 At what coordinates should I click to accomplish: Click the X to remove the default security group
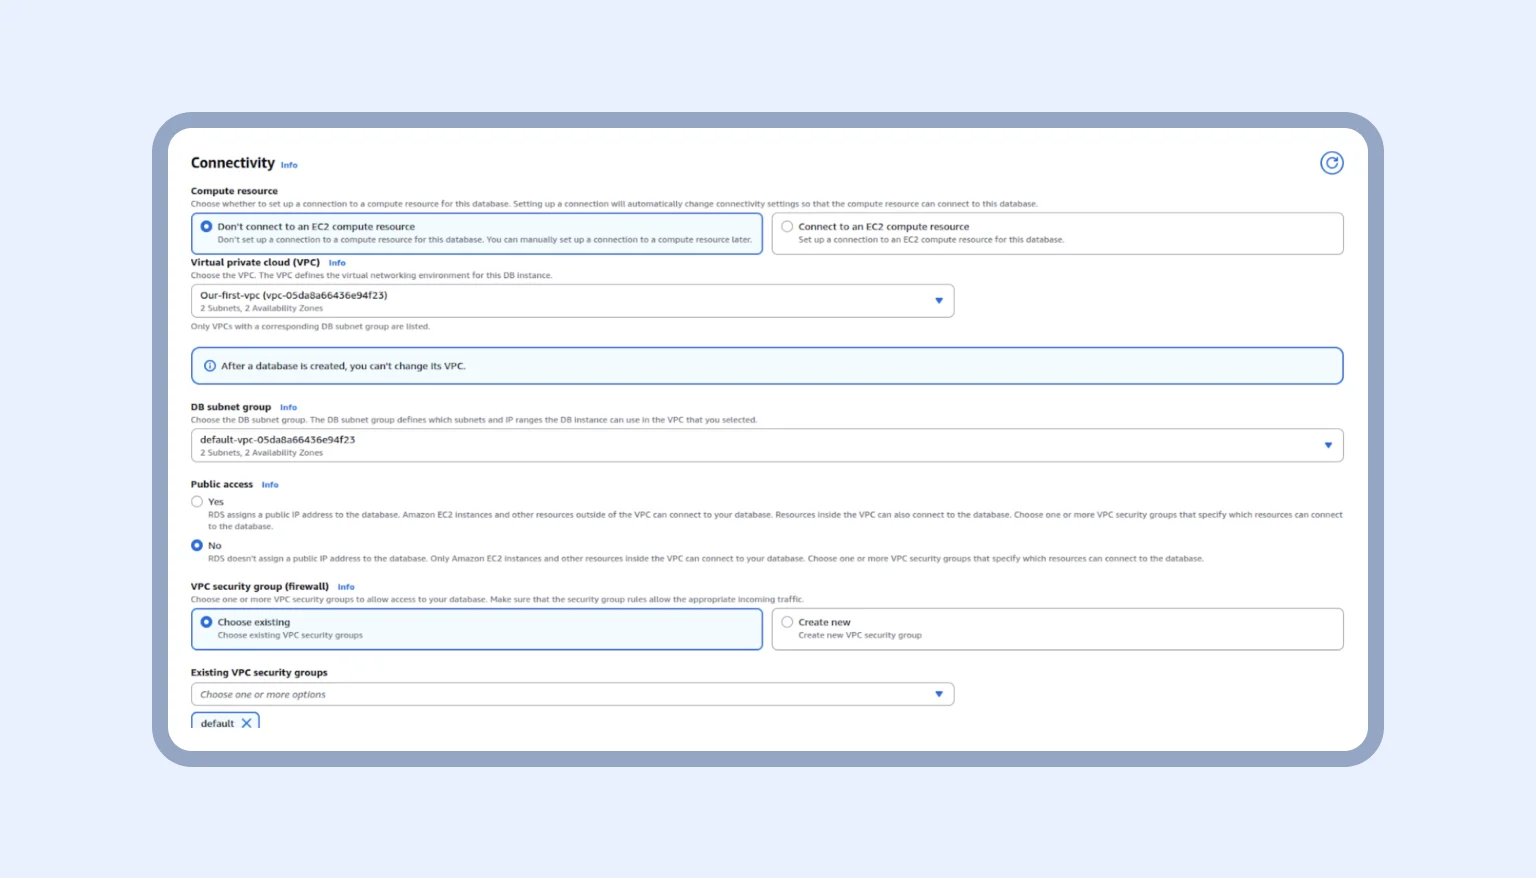(245, 722)
